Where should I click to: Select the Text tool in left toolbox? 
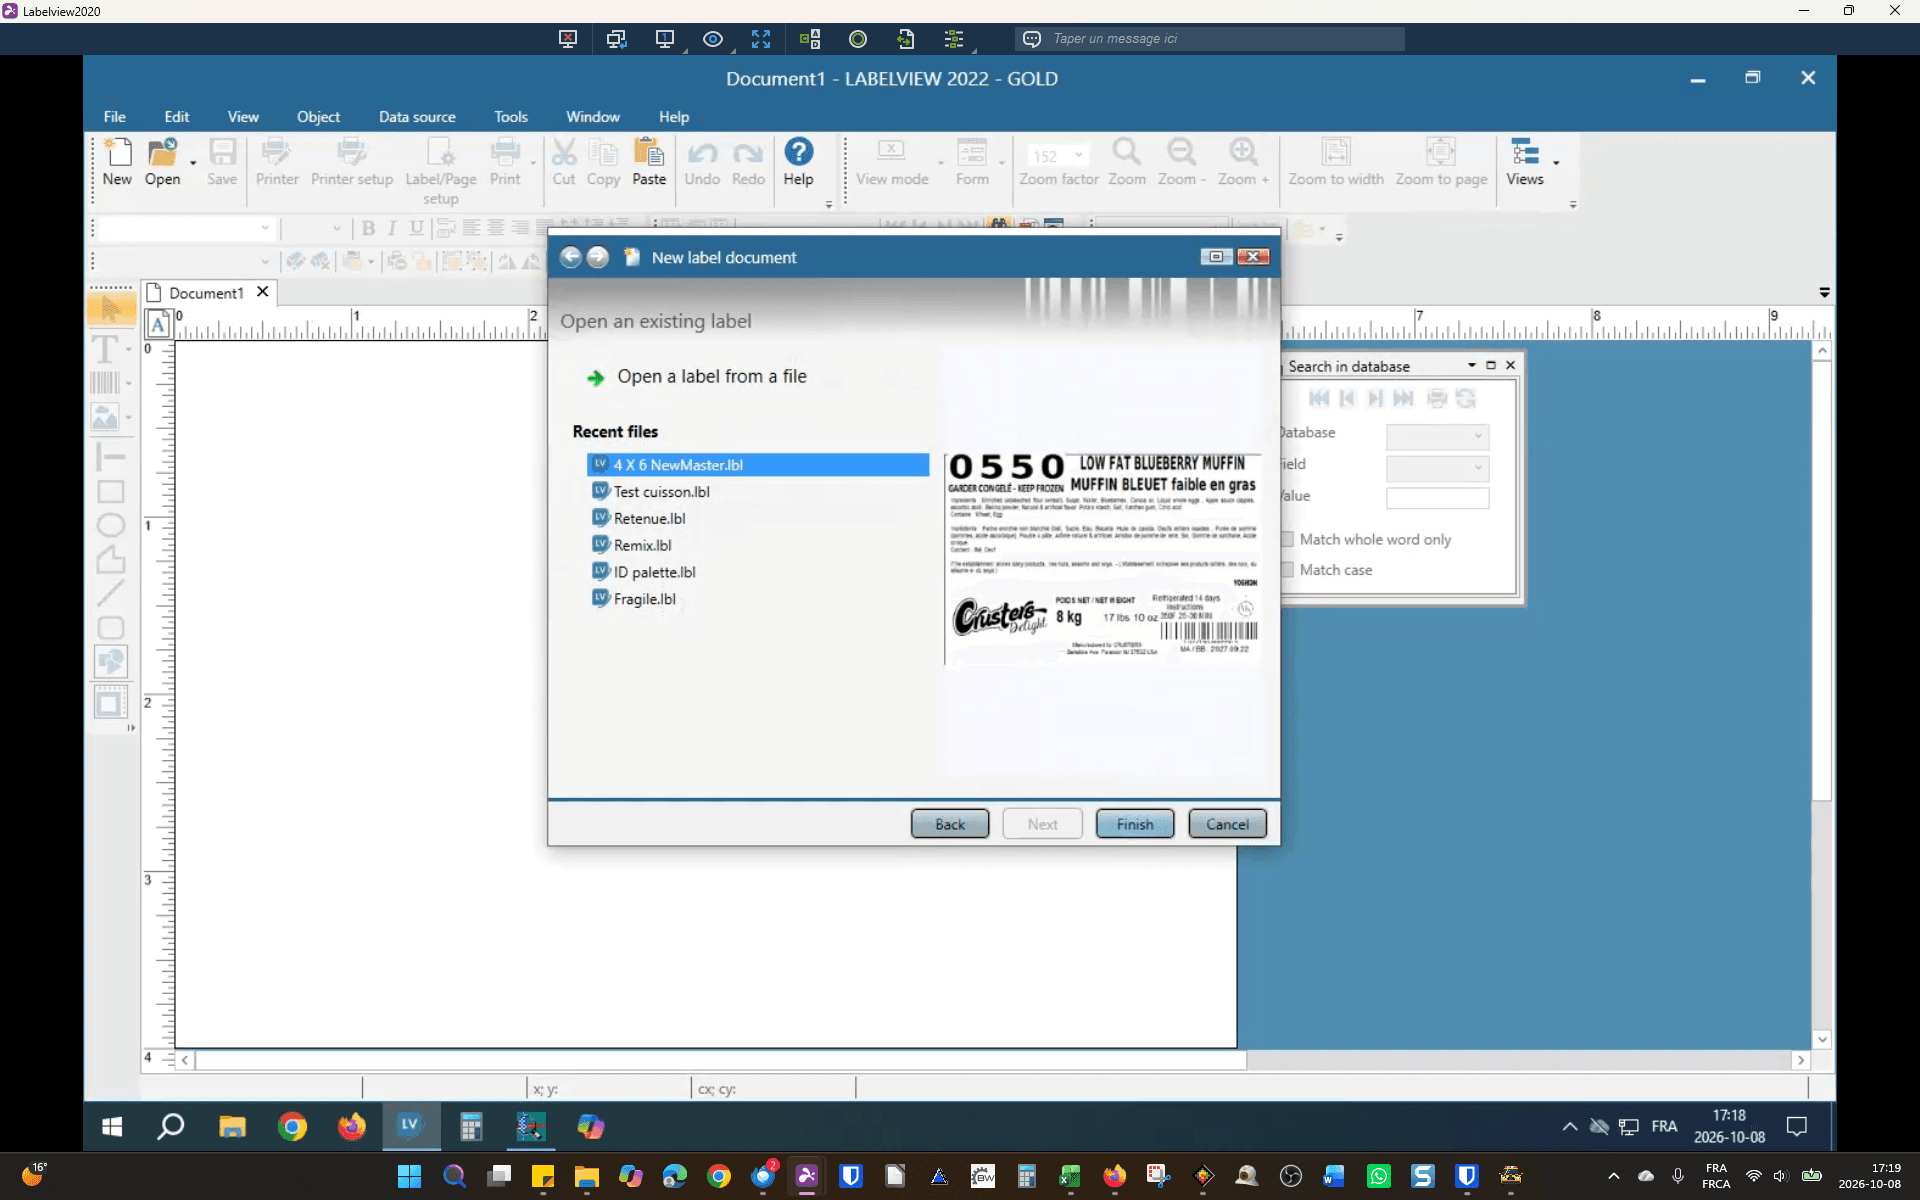(105, 349)
